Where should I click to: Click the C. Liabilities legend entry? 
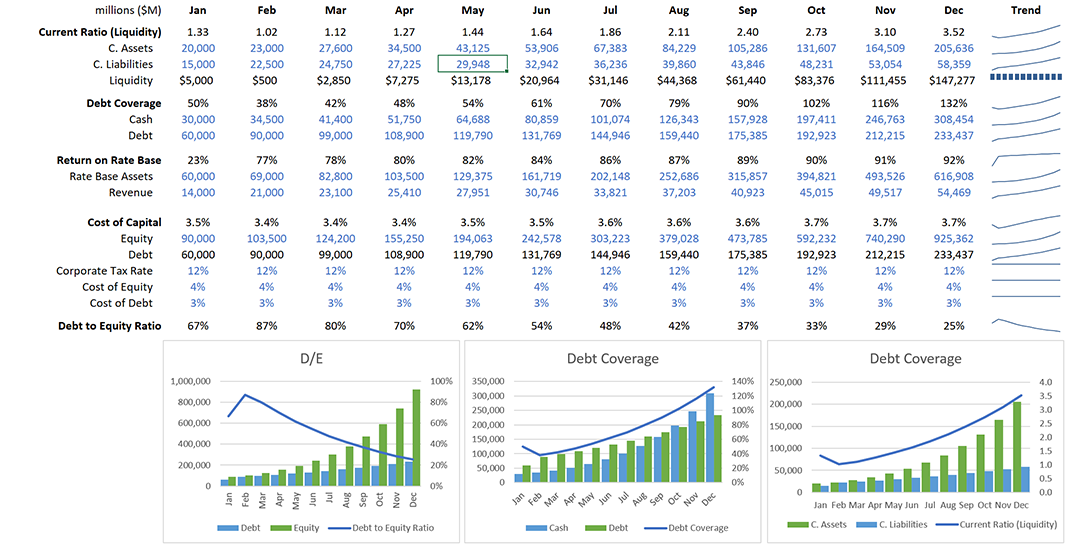(892, 525)
